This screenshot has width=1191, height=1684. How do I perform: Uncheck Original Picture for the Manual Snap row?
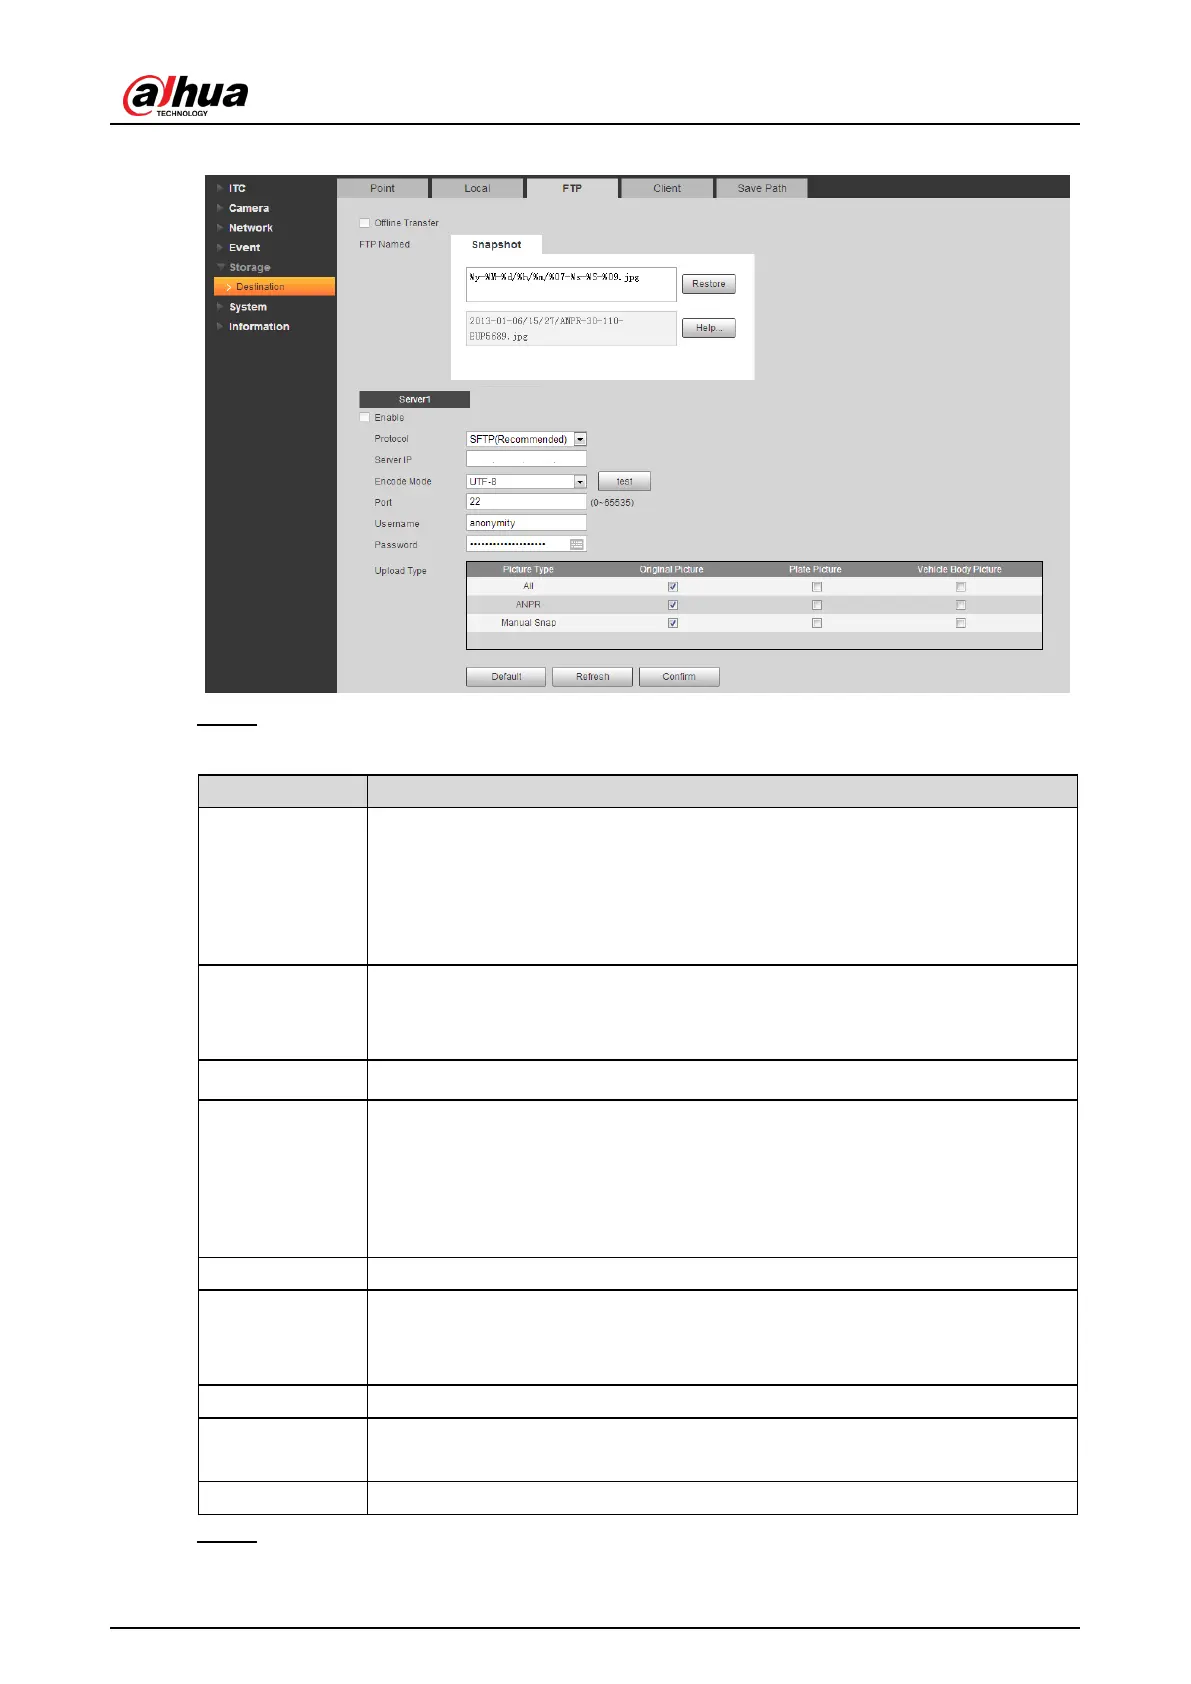673,623
